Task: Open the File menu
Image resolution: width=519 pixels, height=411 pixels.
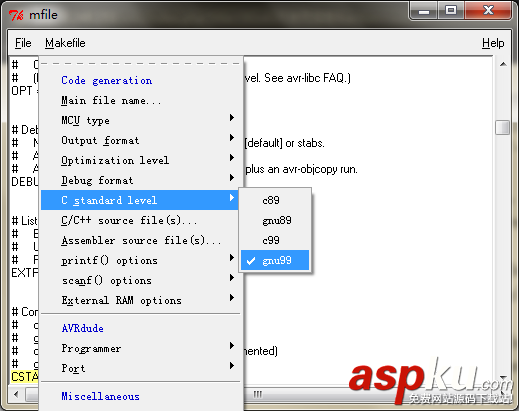Action: [23, 43]
